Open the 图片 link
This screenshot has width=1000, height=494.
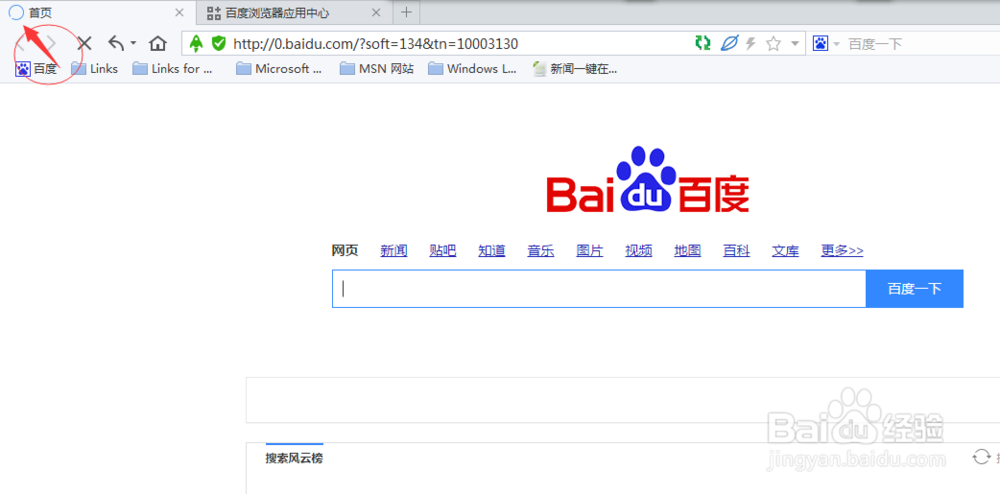click(590, 251)
